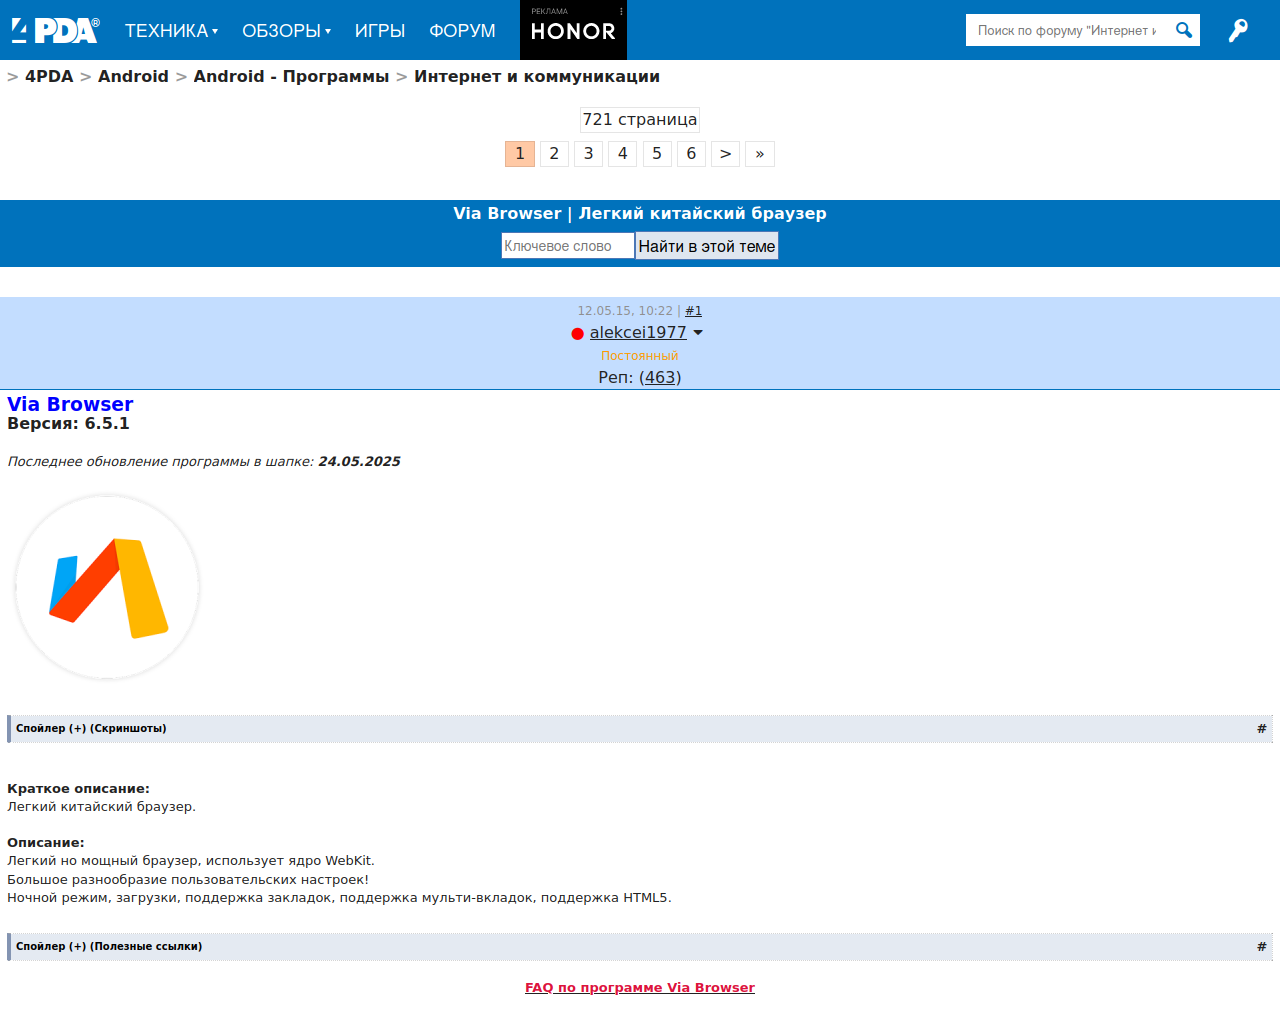Open the ad options dots on the HONOR banner
The width and height of the screenshot is (1280, 1024).
621,11
